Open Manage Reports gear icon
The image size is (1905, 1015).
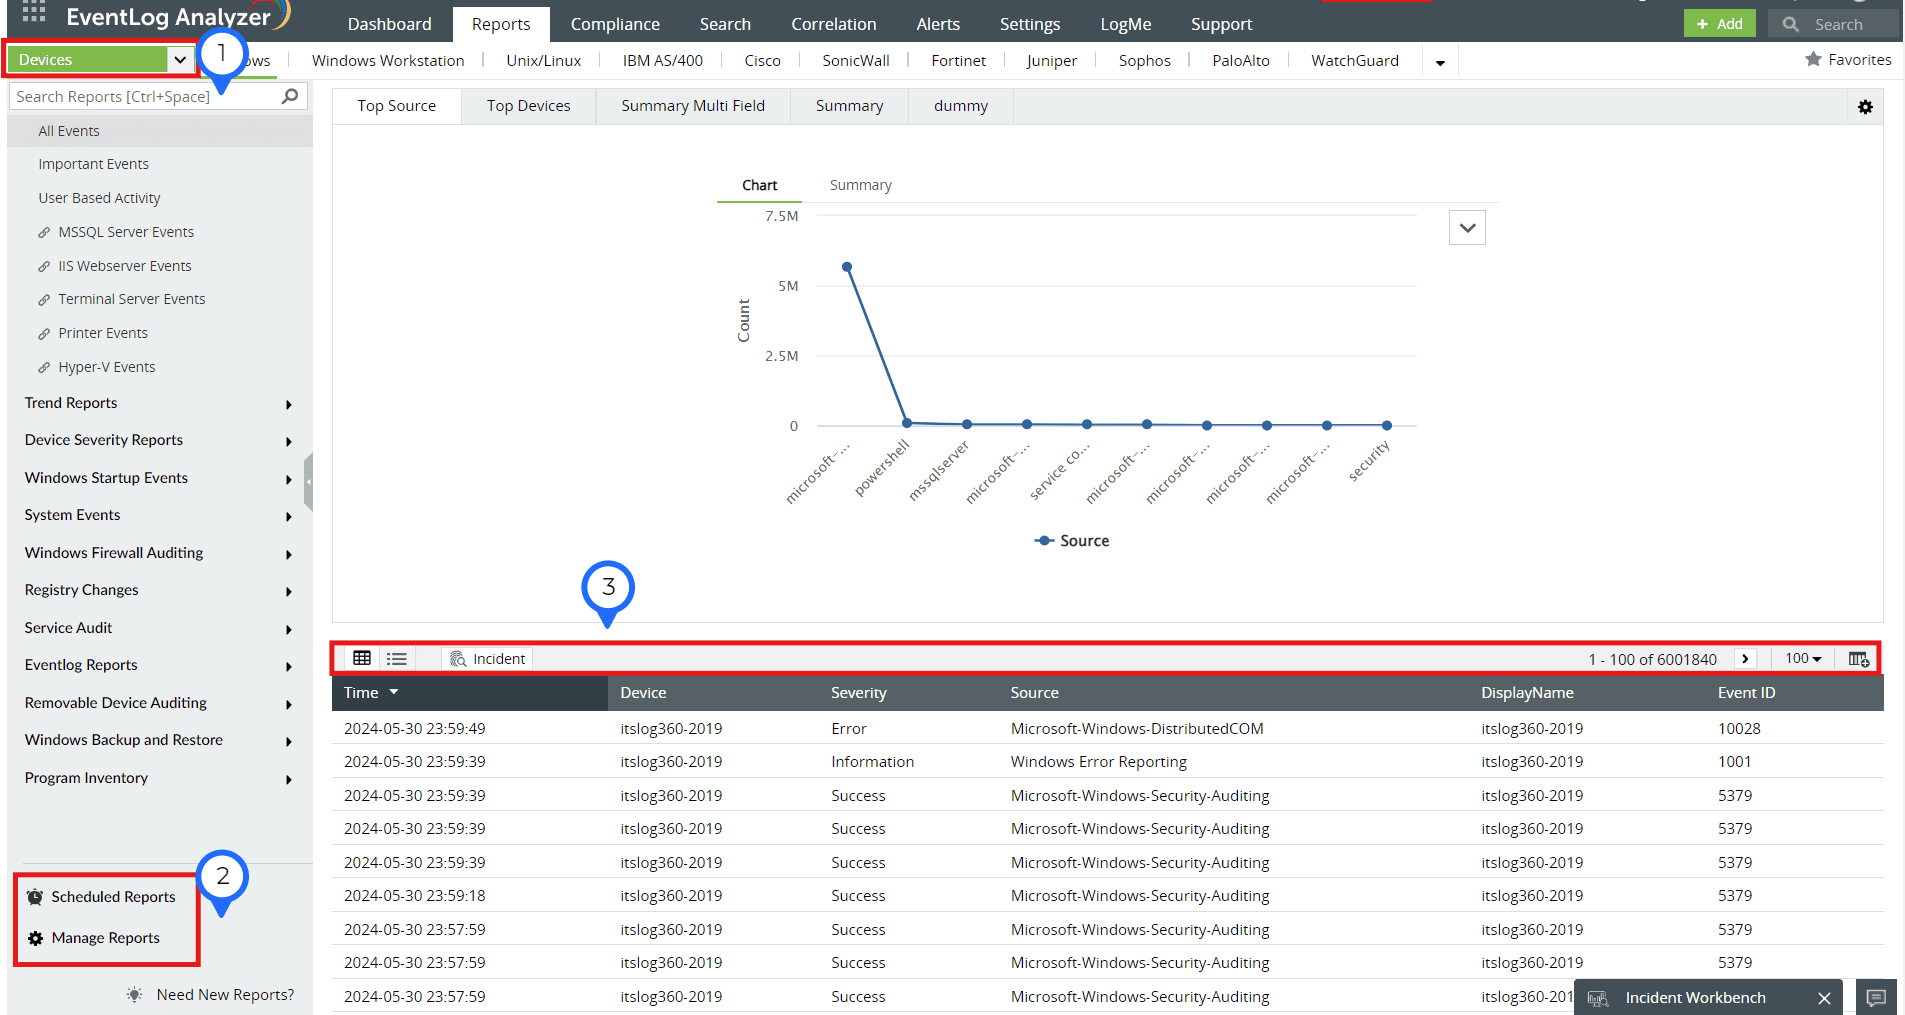35,938
